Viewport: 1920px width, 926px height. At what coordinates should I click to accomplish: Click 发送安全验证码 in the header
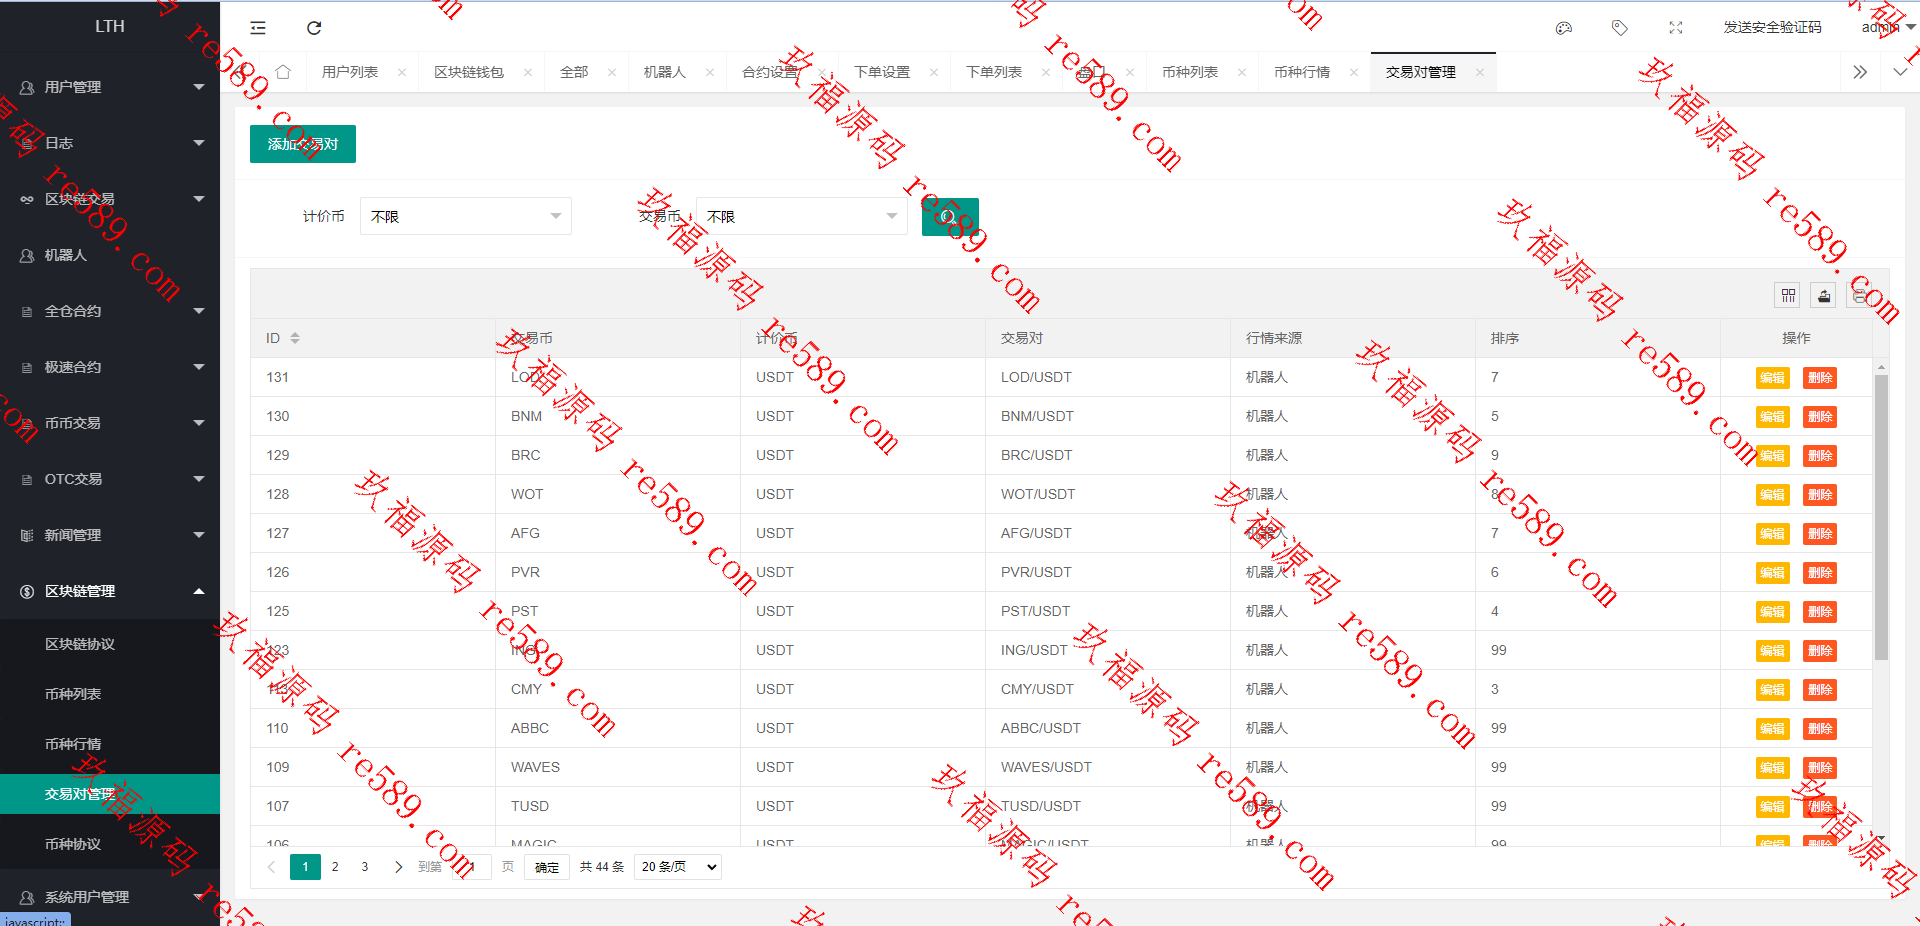tap(1772, 28)
